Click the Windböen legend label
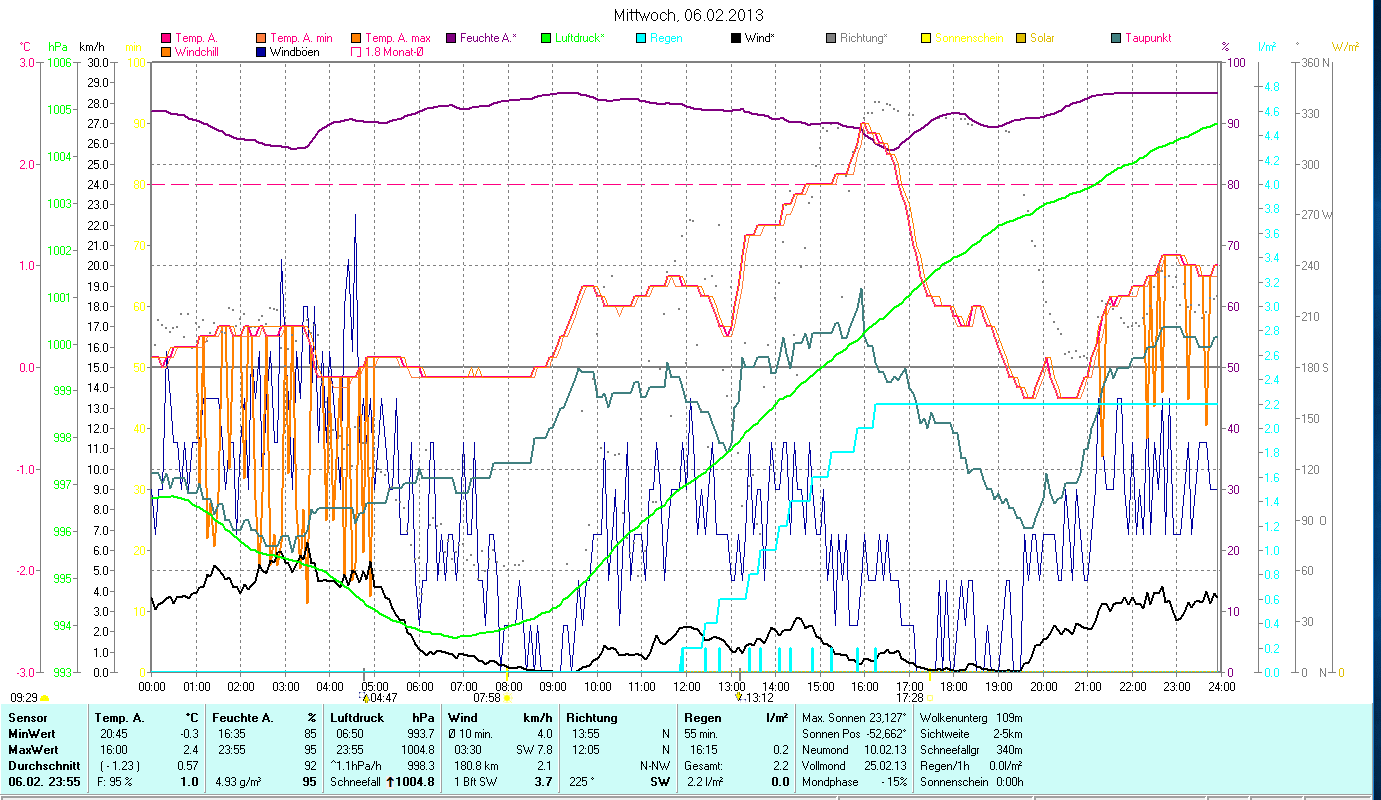1381x800 pixels. coord(294,51)
